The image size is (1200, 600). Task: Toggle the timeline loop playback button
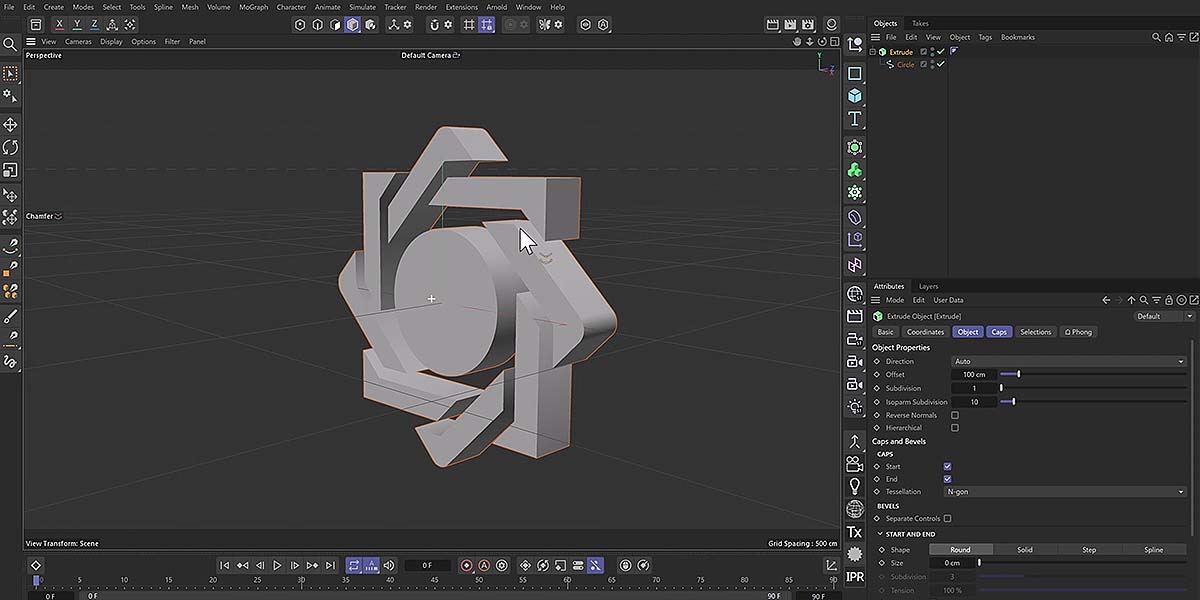[354, 565]
